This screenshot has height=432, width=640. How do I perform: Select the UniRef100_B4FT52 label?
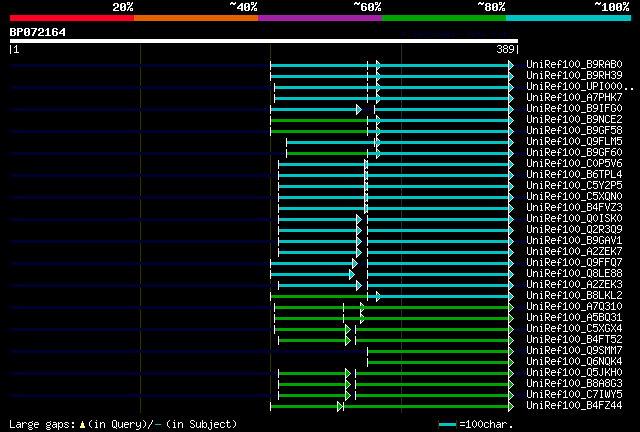(574, 340)
